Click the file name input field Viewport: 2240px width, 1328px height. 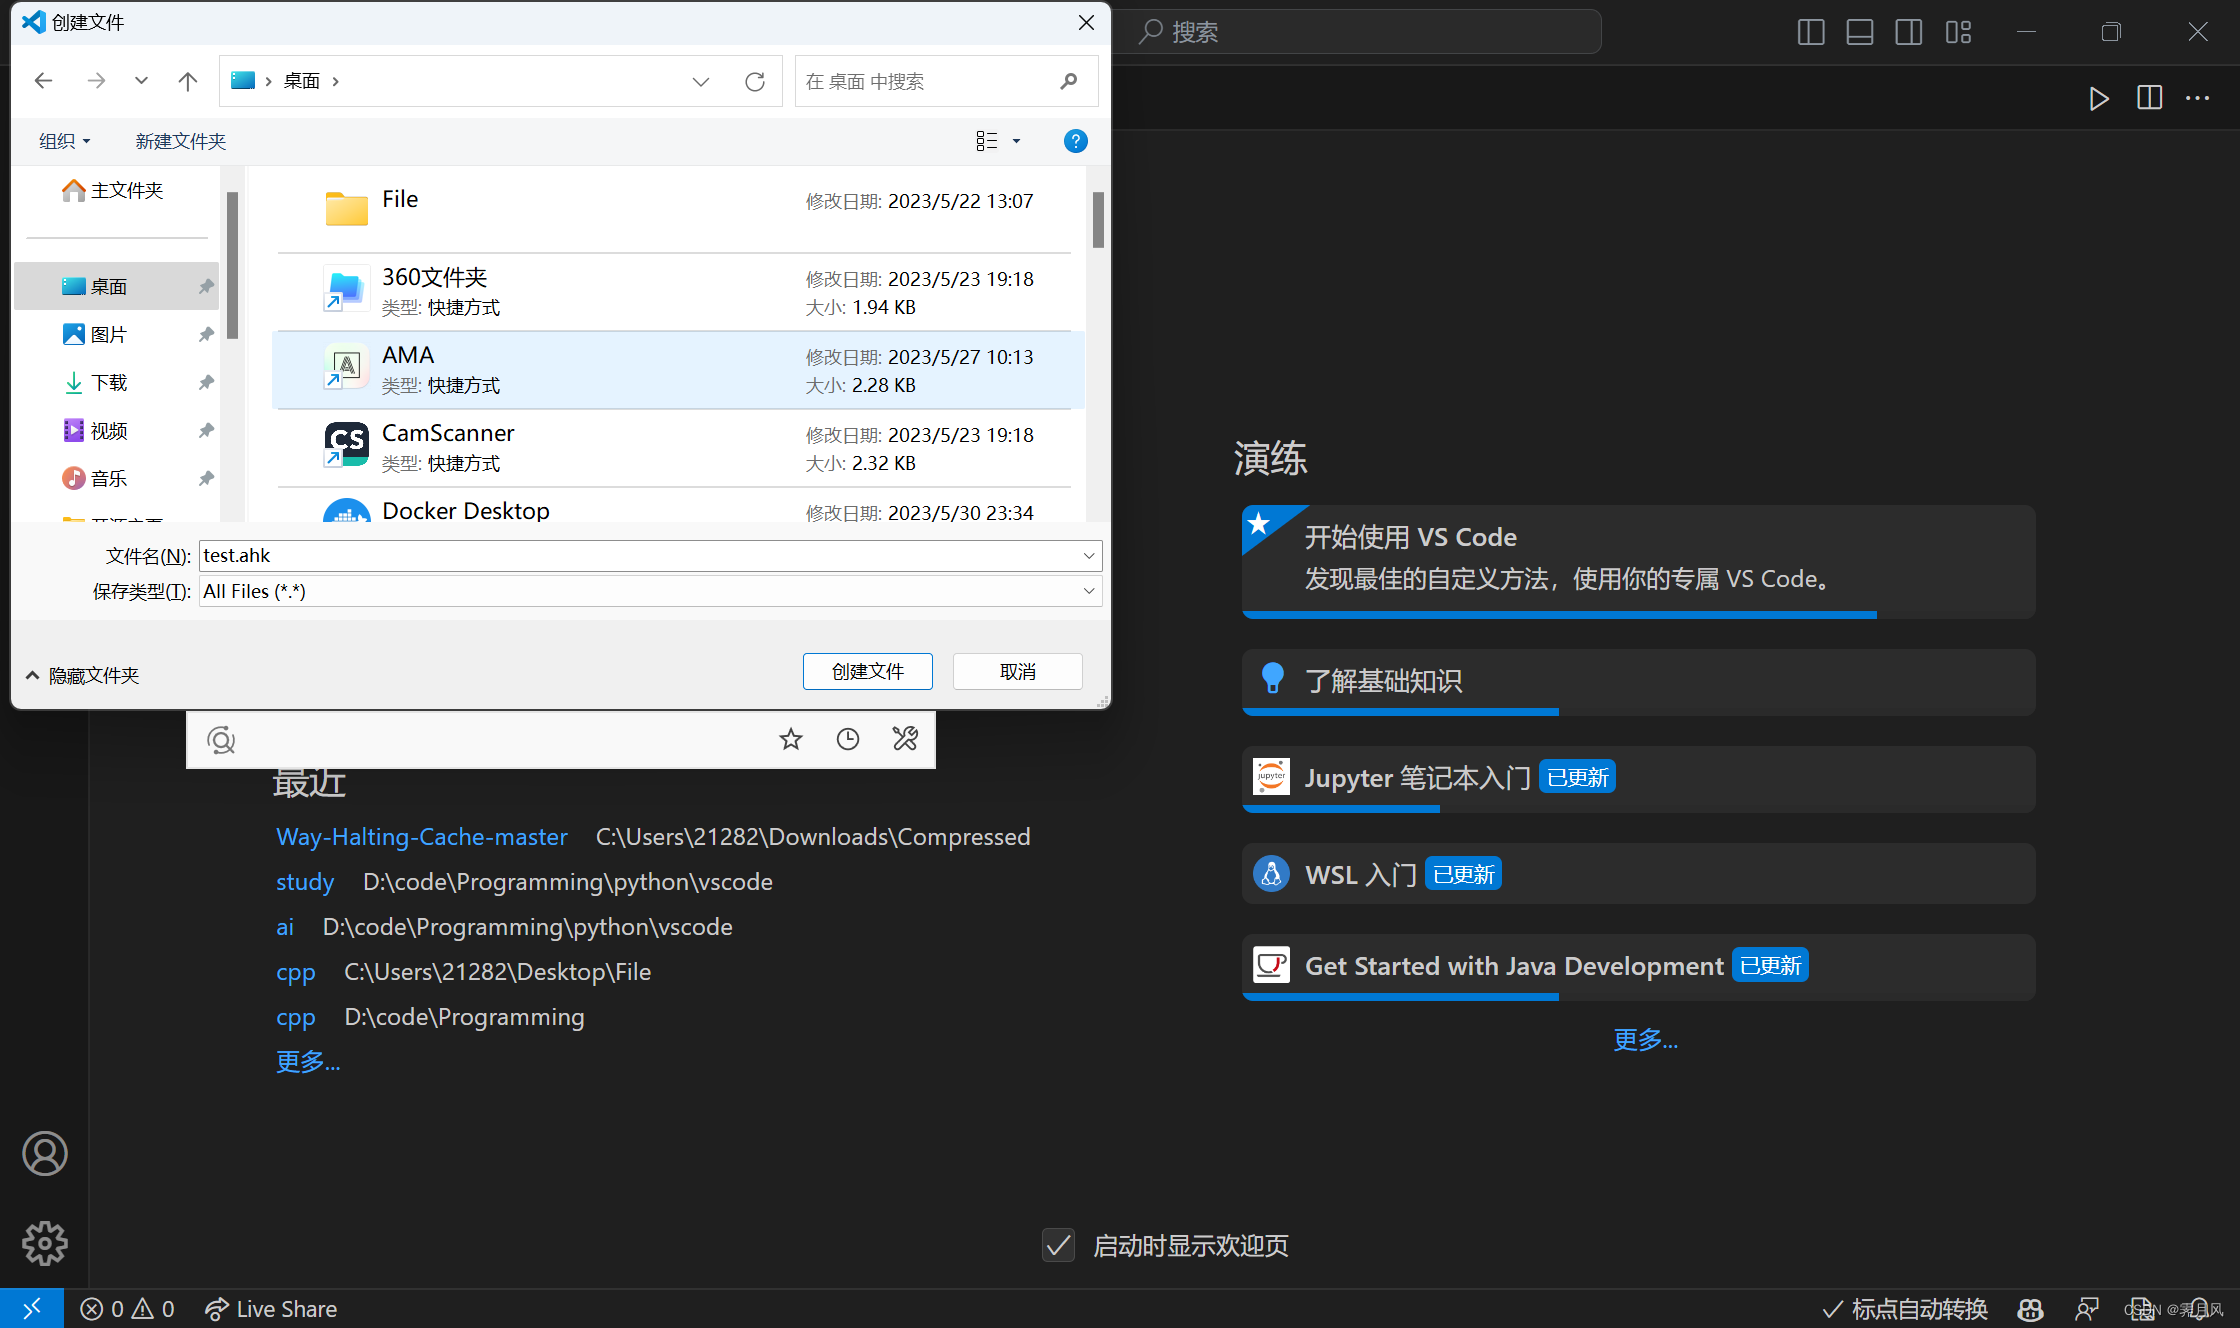[643, 553]
